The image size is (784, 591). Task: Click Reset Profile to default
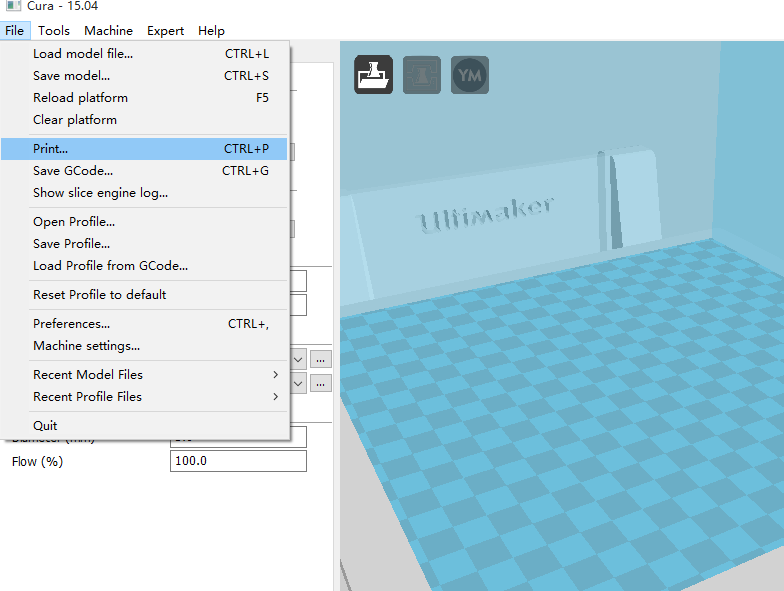coord(144,294)
